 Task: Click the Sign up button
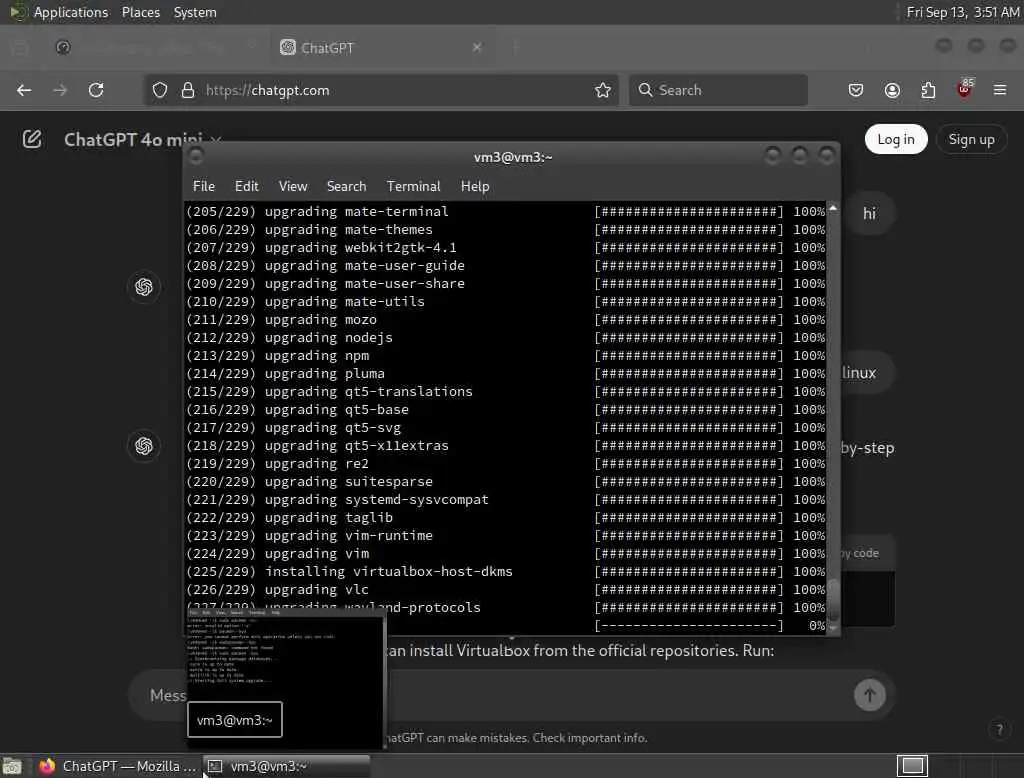point(971,139)
